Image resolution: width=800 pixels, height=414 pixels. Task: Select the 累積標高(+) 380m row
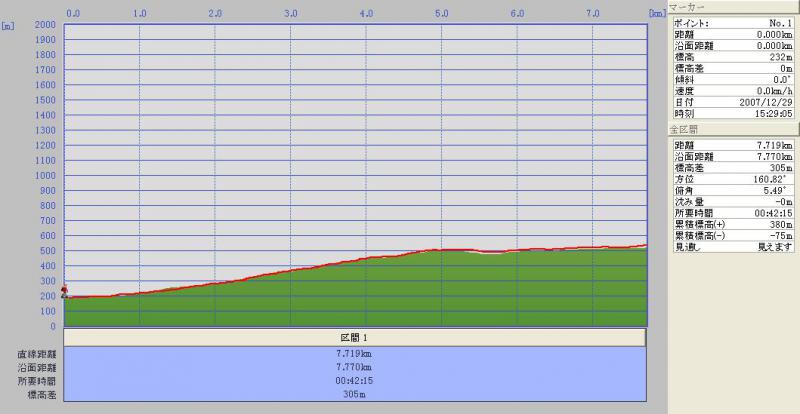pyautogui.click(x=733, y=224)
